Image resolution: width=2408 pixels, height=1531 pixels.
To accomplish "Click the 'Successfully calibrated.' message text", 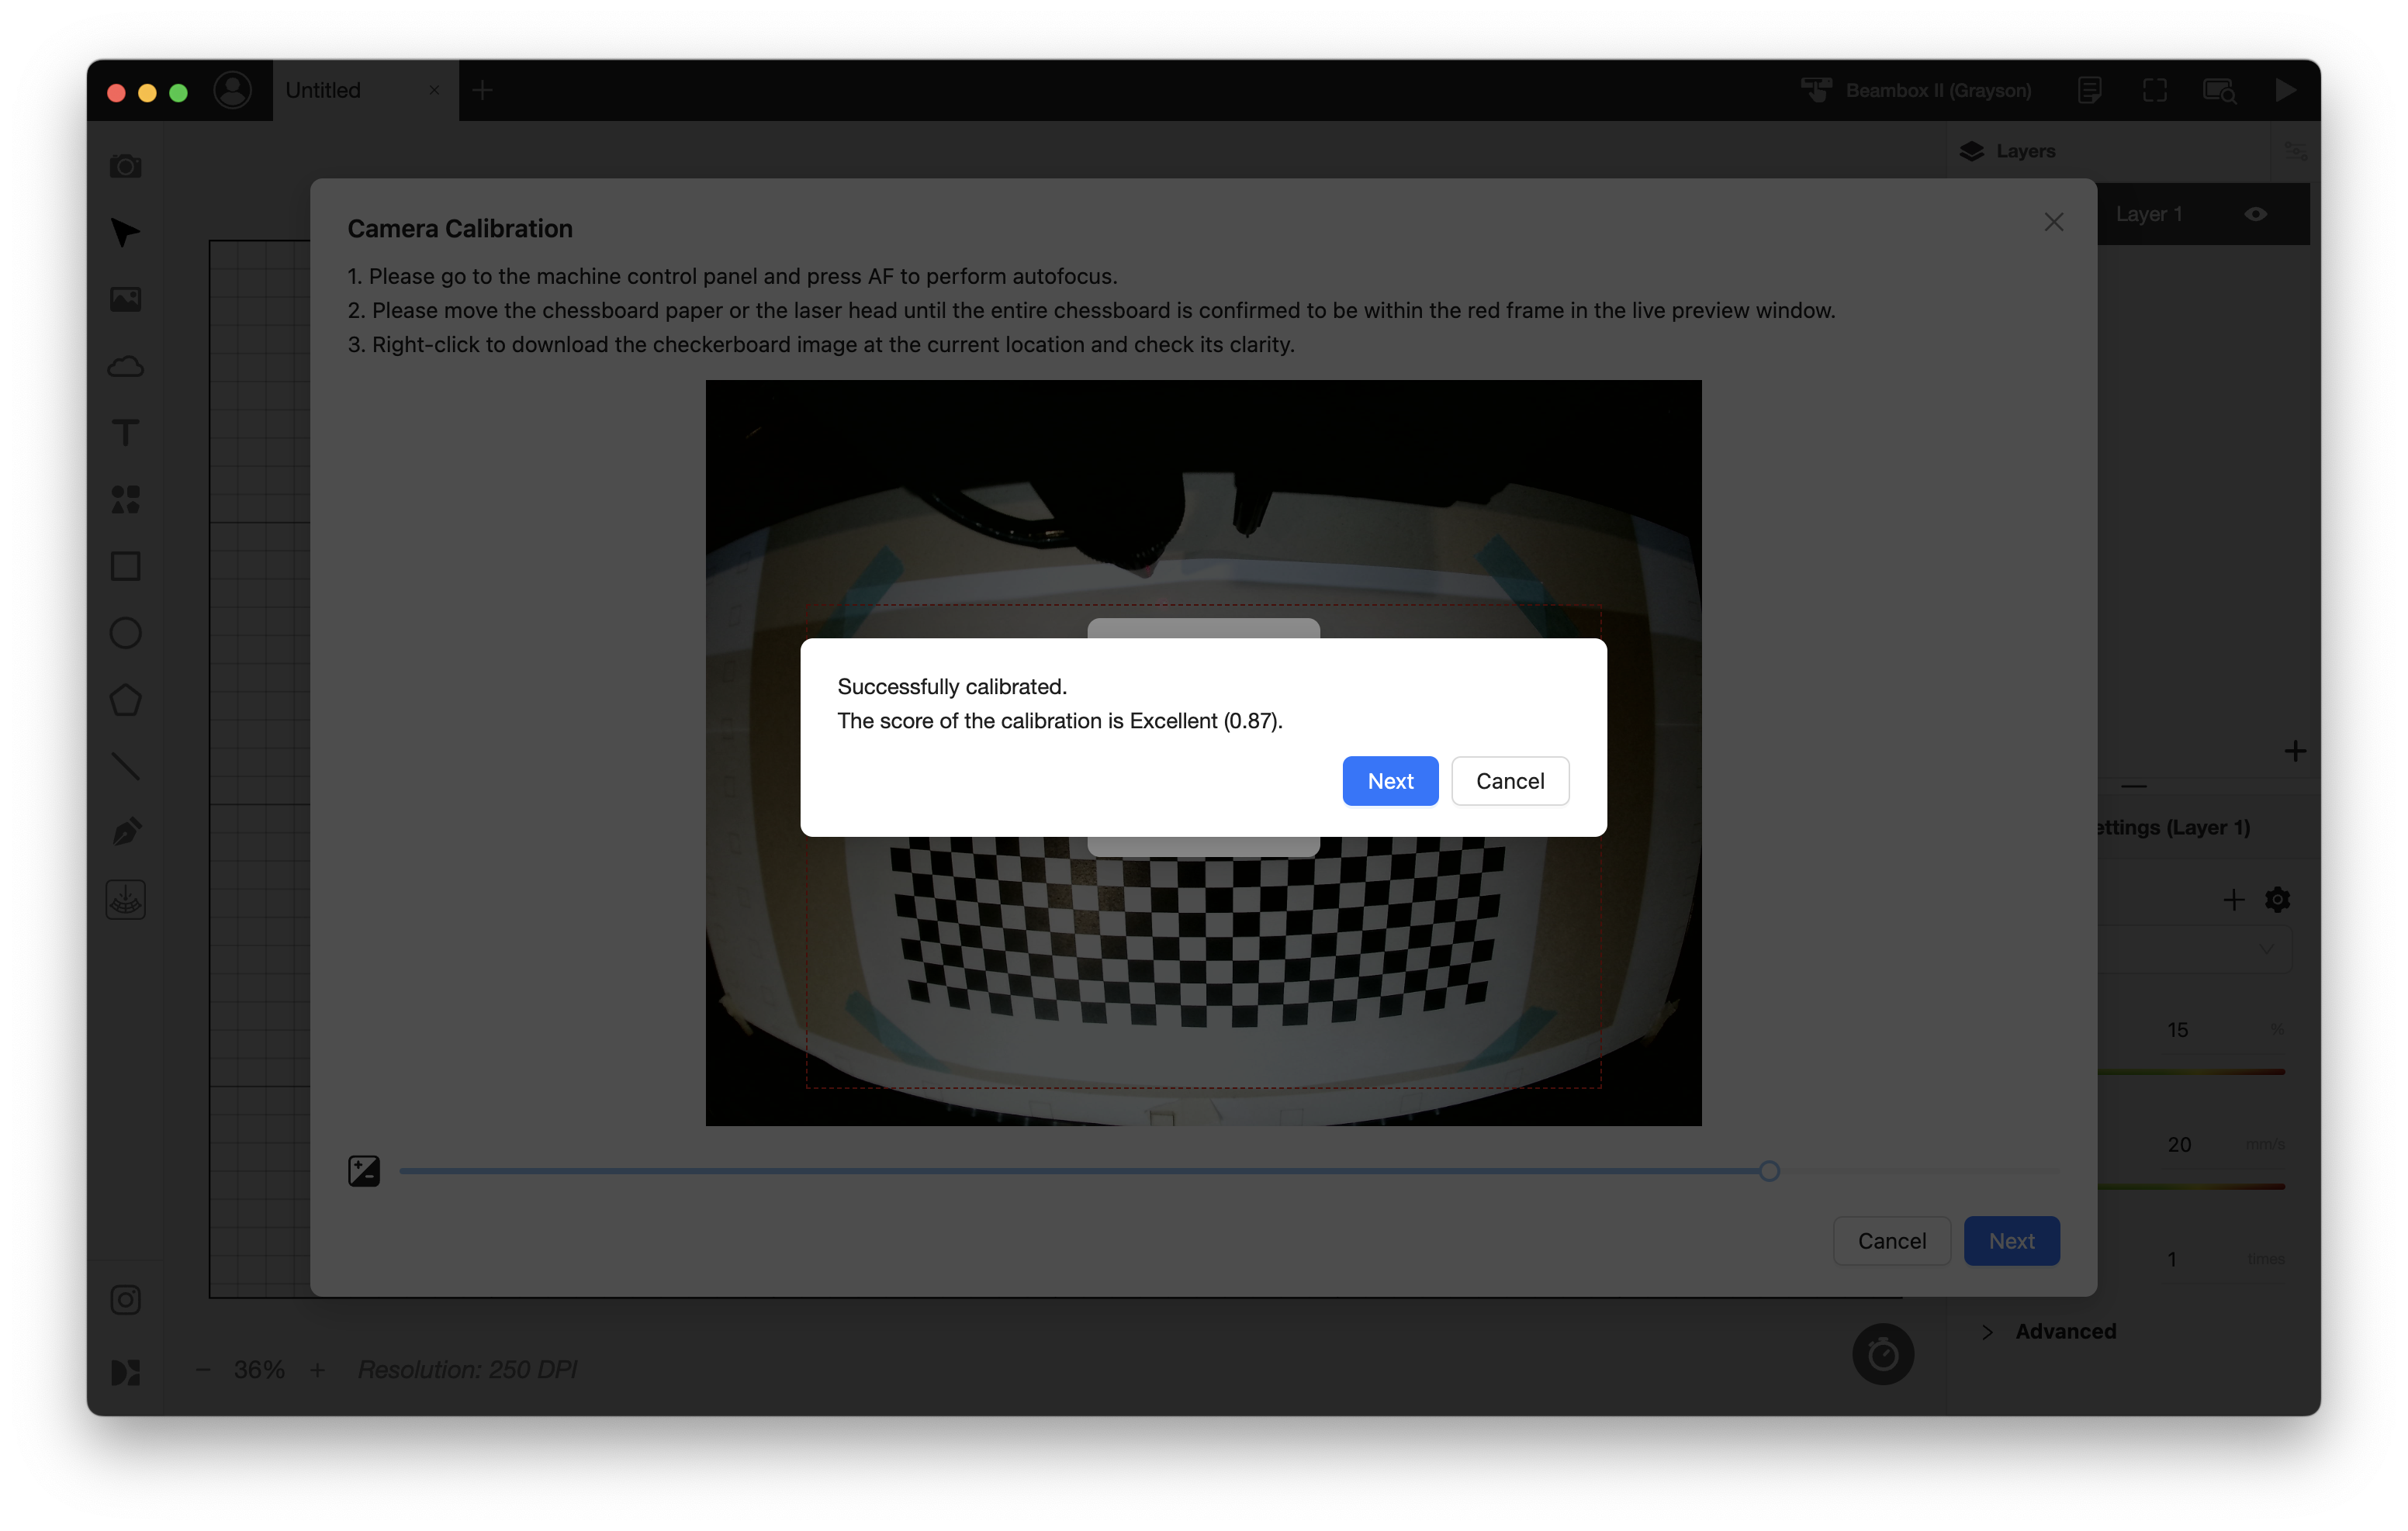I will coord(952,686).
